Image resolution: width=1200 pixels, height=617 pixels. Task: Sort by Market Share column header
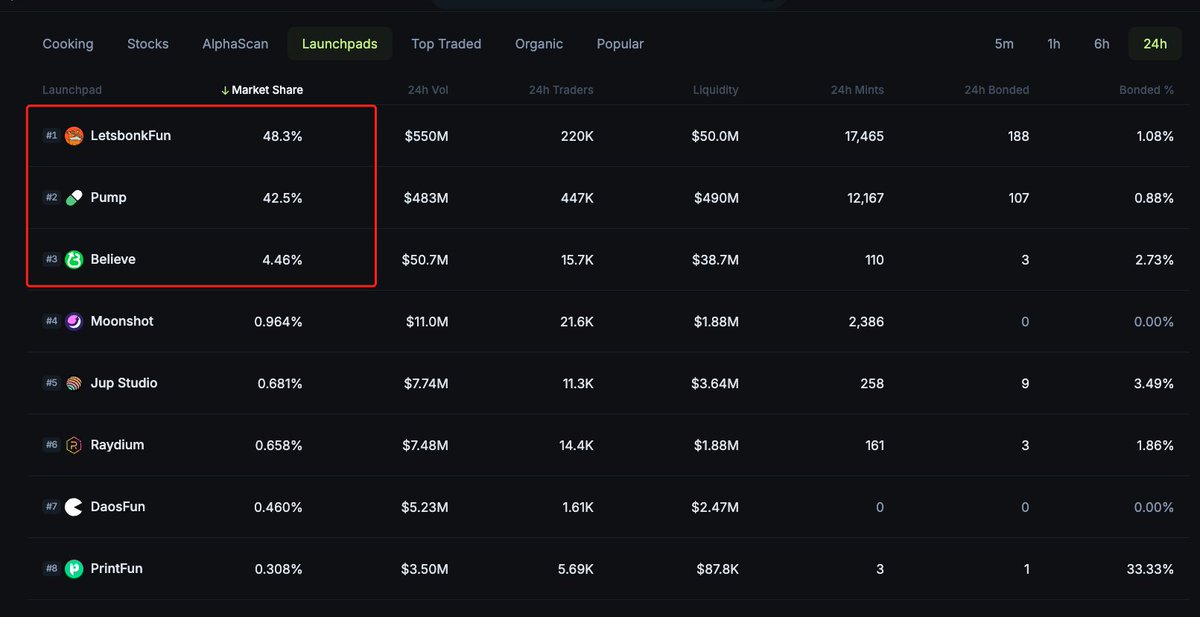266,90
